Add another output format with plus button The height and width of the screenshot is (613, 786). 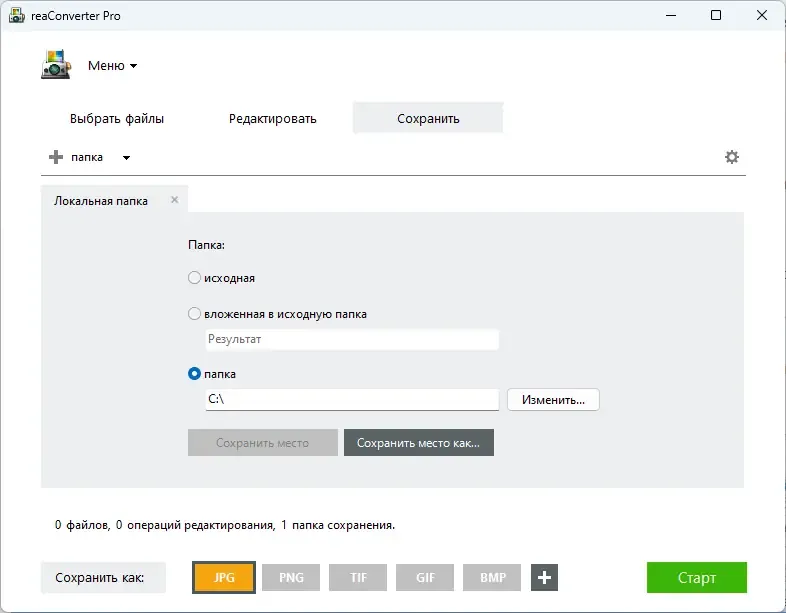(544, 577)
